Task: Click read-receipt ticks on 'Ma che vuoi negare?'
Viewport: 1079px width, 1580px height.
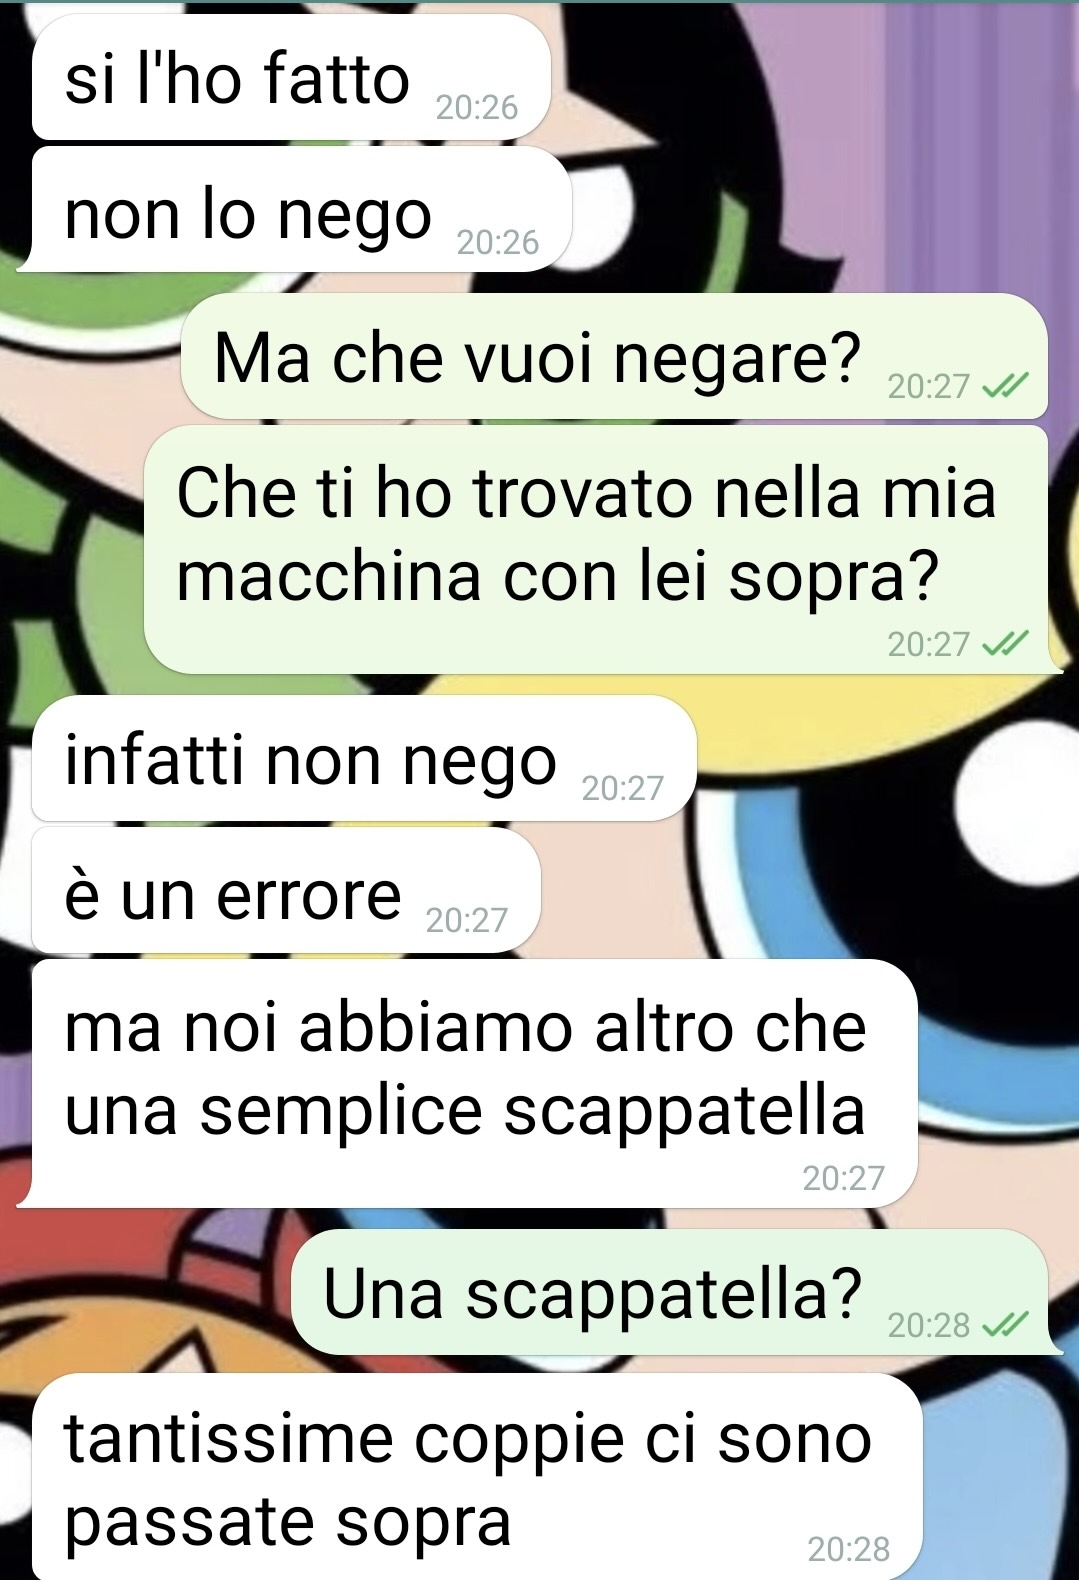Action: pos(1005,386)
